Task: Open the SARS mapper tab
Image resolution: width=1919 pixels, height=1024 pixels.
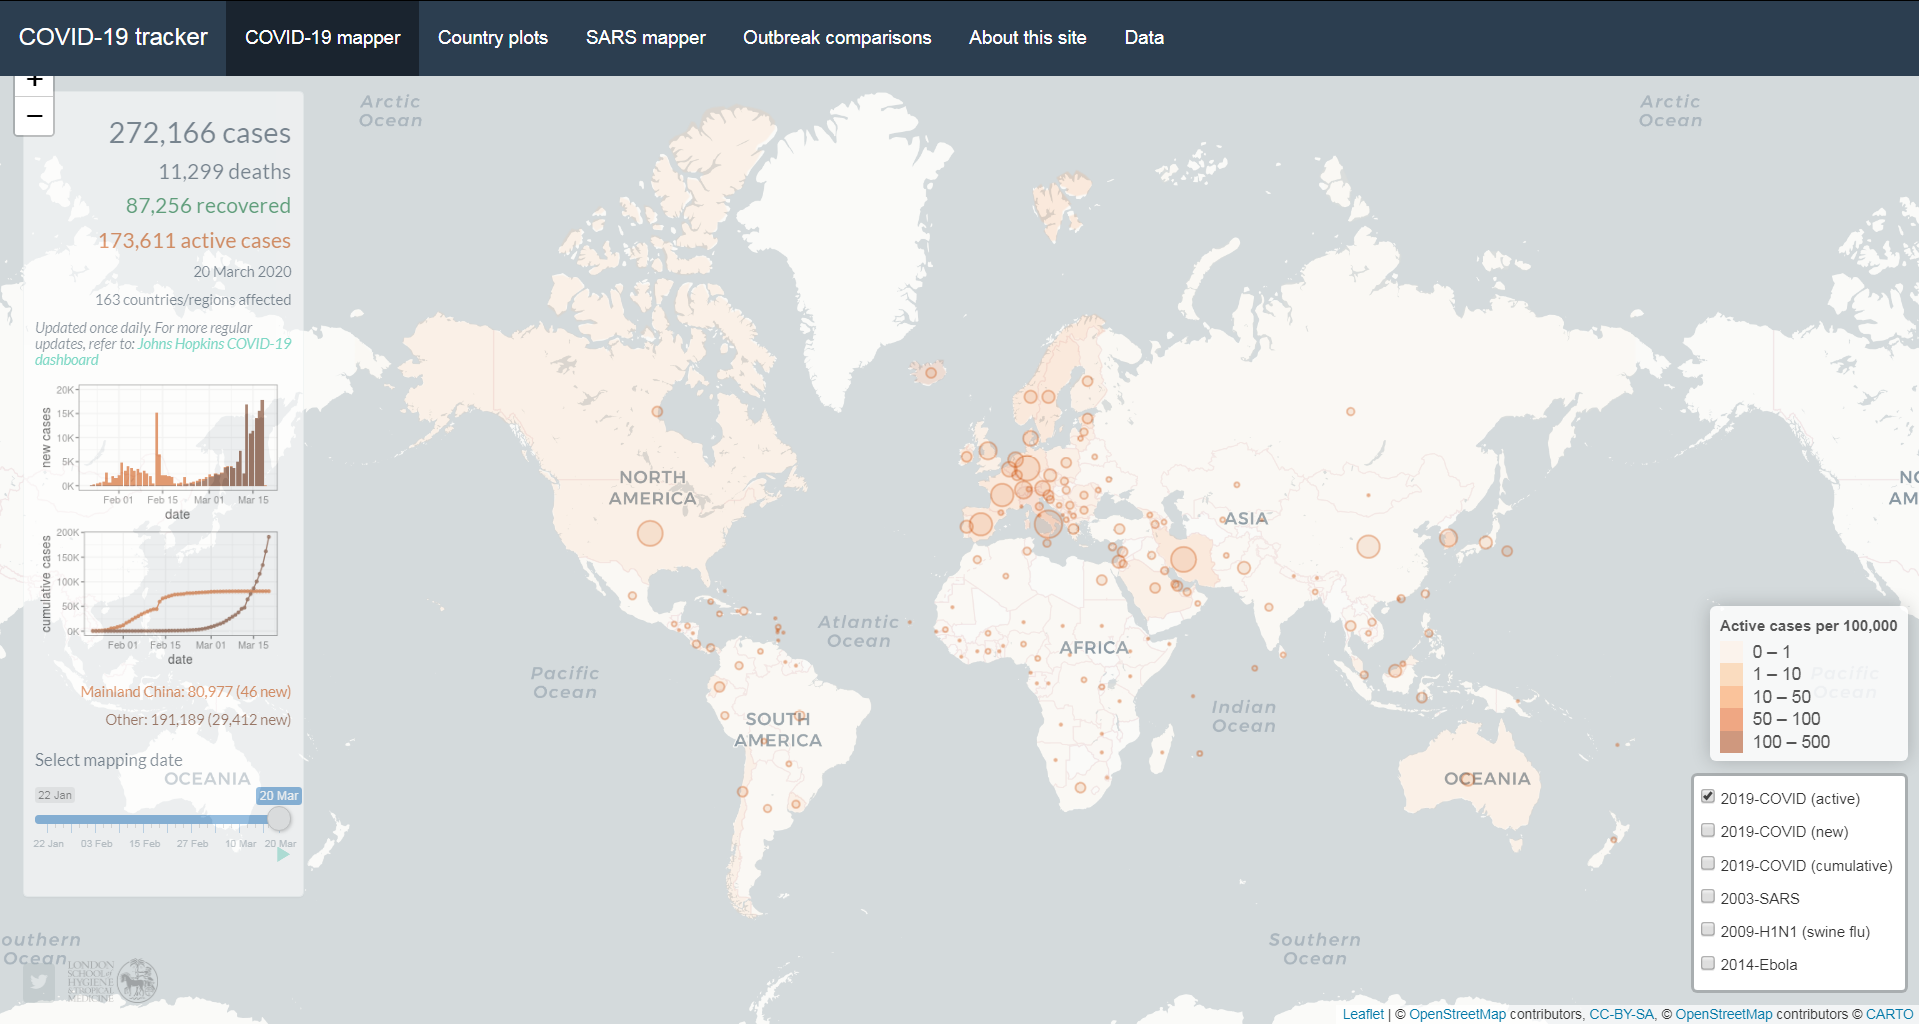Action: [x=646, y=38]
